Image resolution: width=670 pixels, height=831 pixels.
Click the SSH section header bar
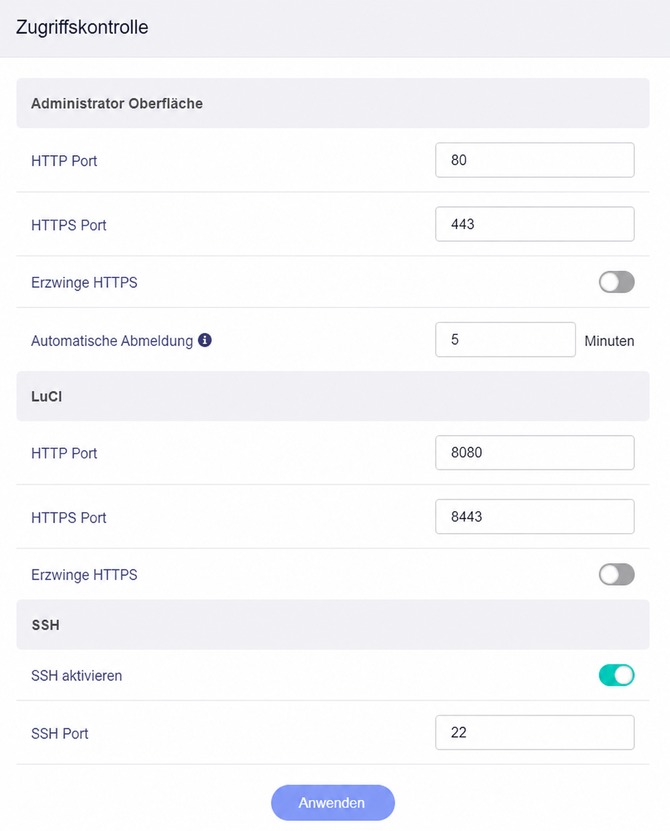tap(333, 625)
